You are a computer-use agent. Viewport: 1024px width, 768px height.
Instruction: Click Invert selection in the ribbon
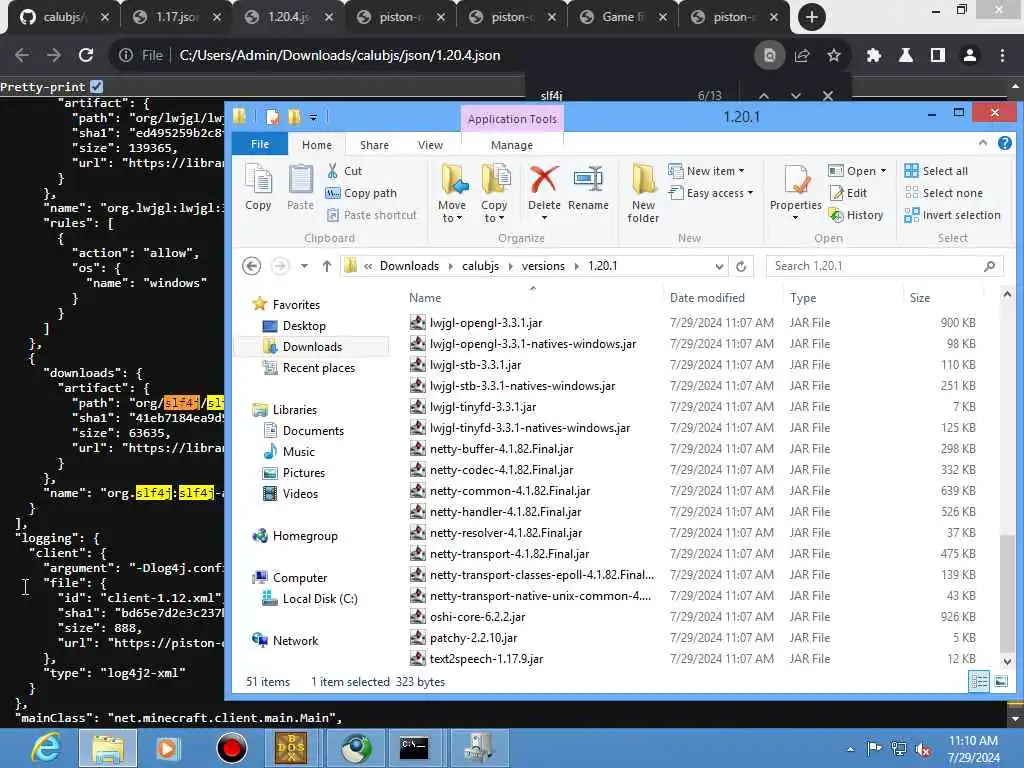(x=952, y=215)
